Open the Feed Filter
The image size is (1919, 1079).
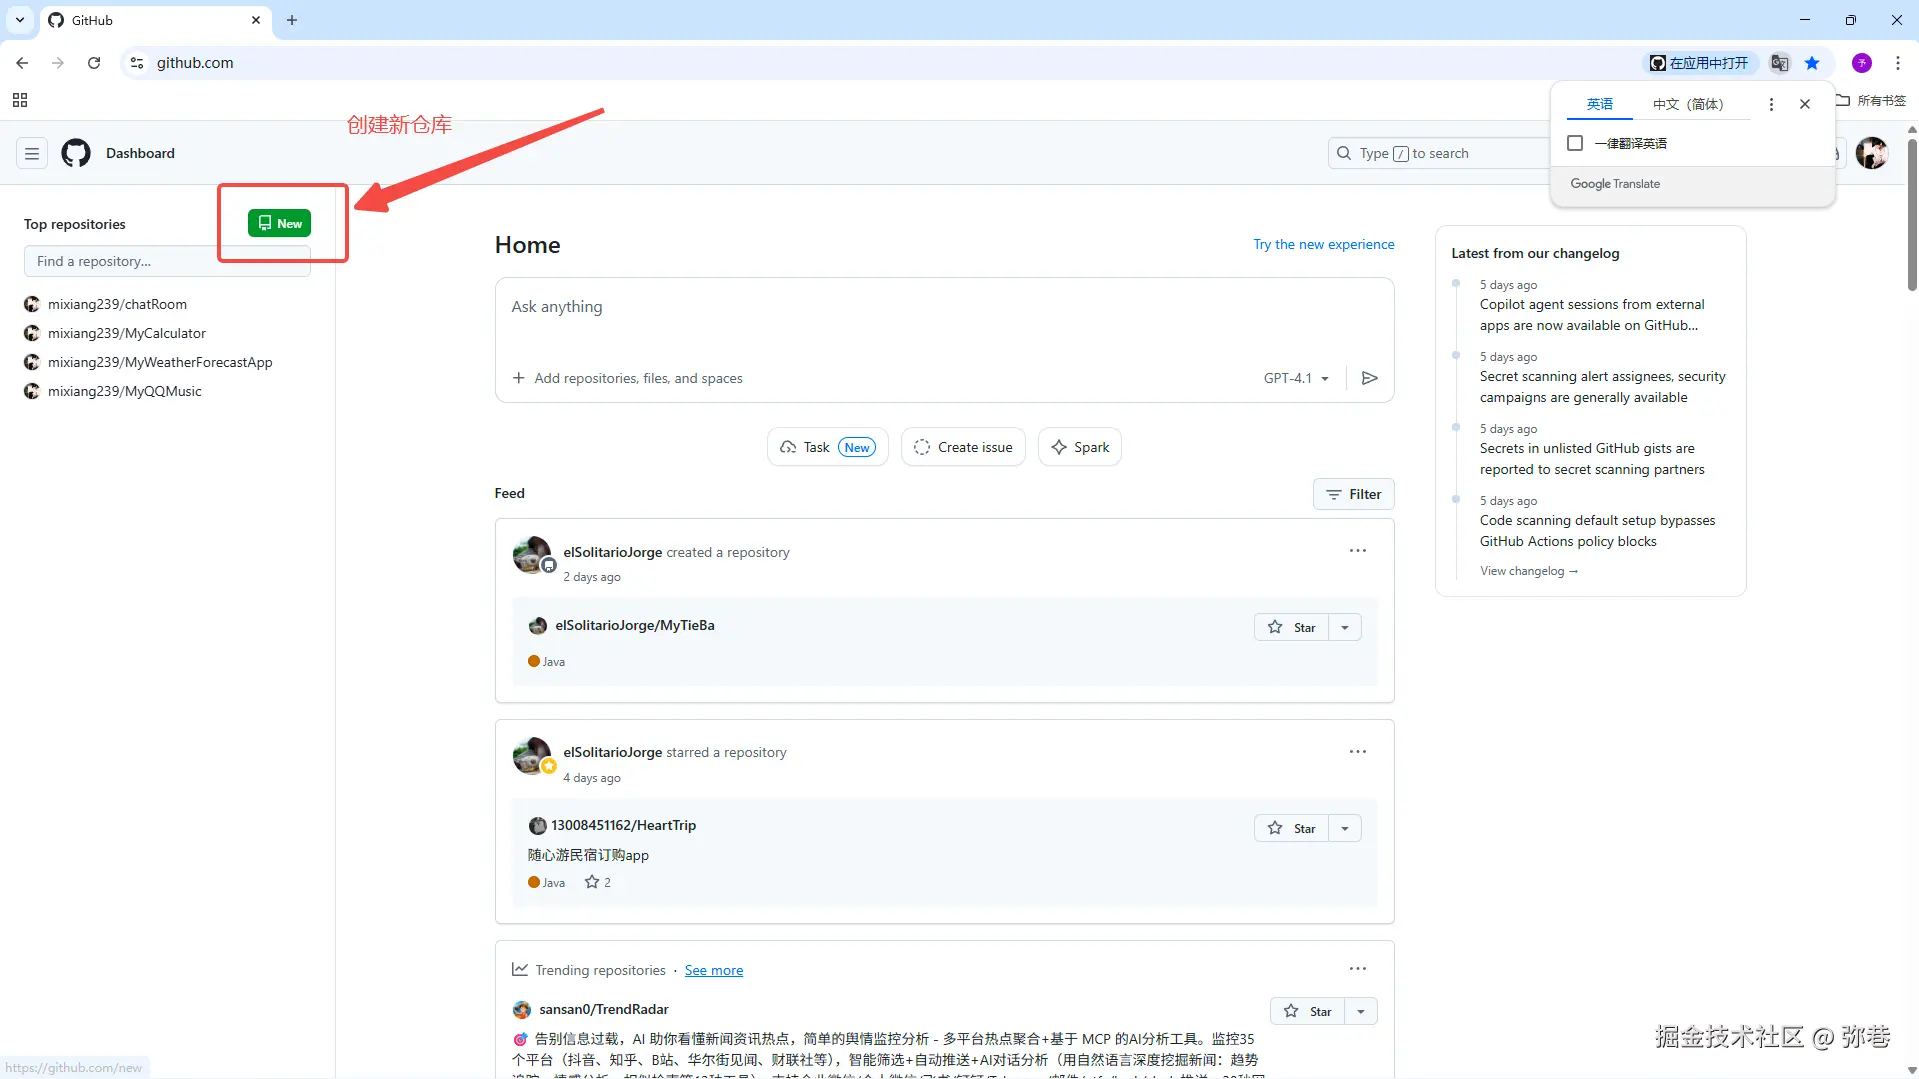point(1353,494)
